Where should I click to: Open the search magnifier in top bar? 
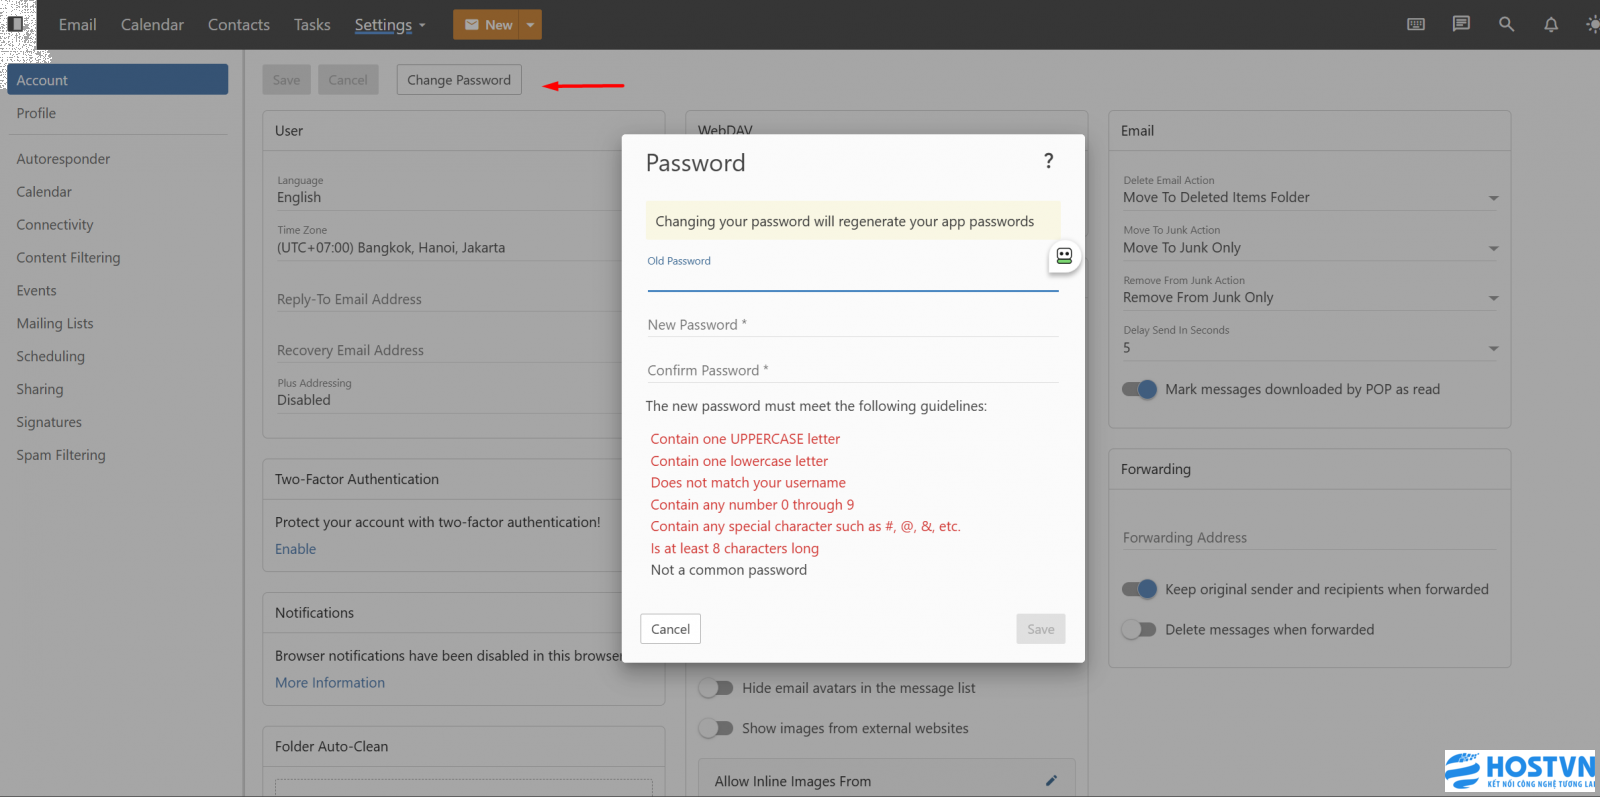[1506, 24]
